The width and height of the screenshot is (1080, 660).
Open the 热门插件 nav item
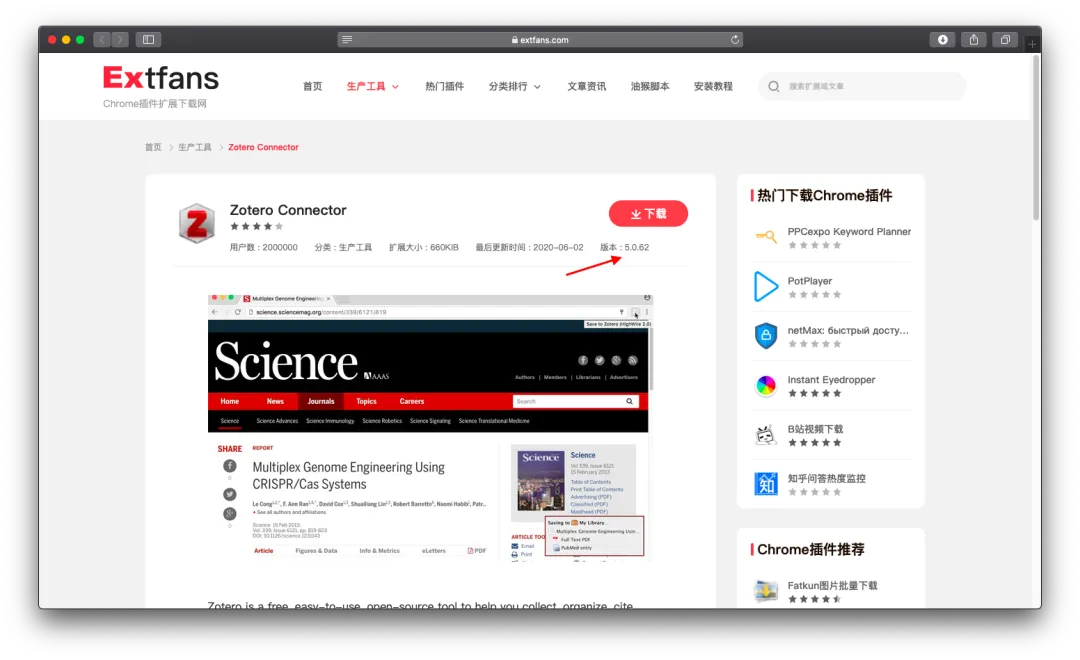point(444,87)
